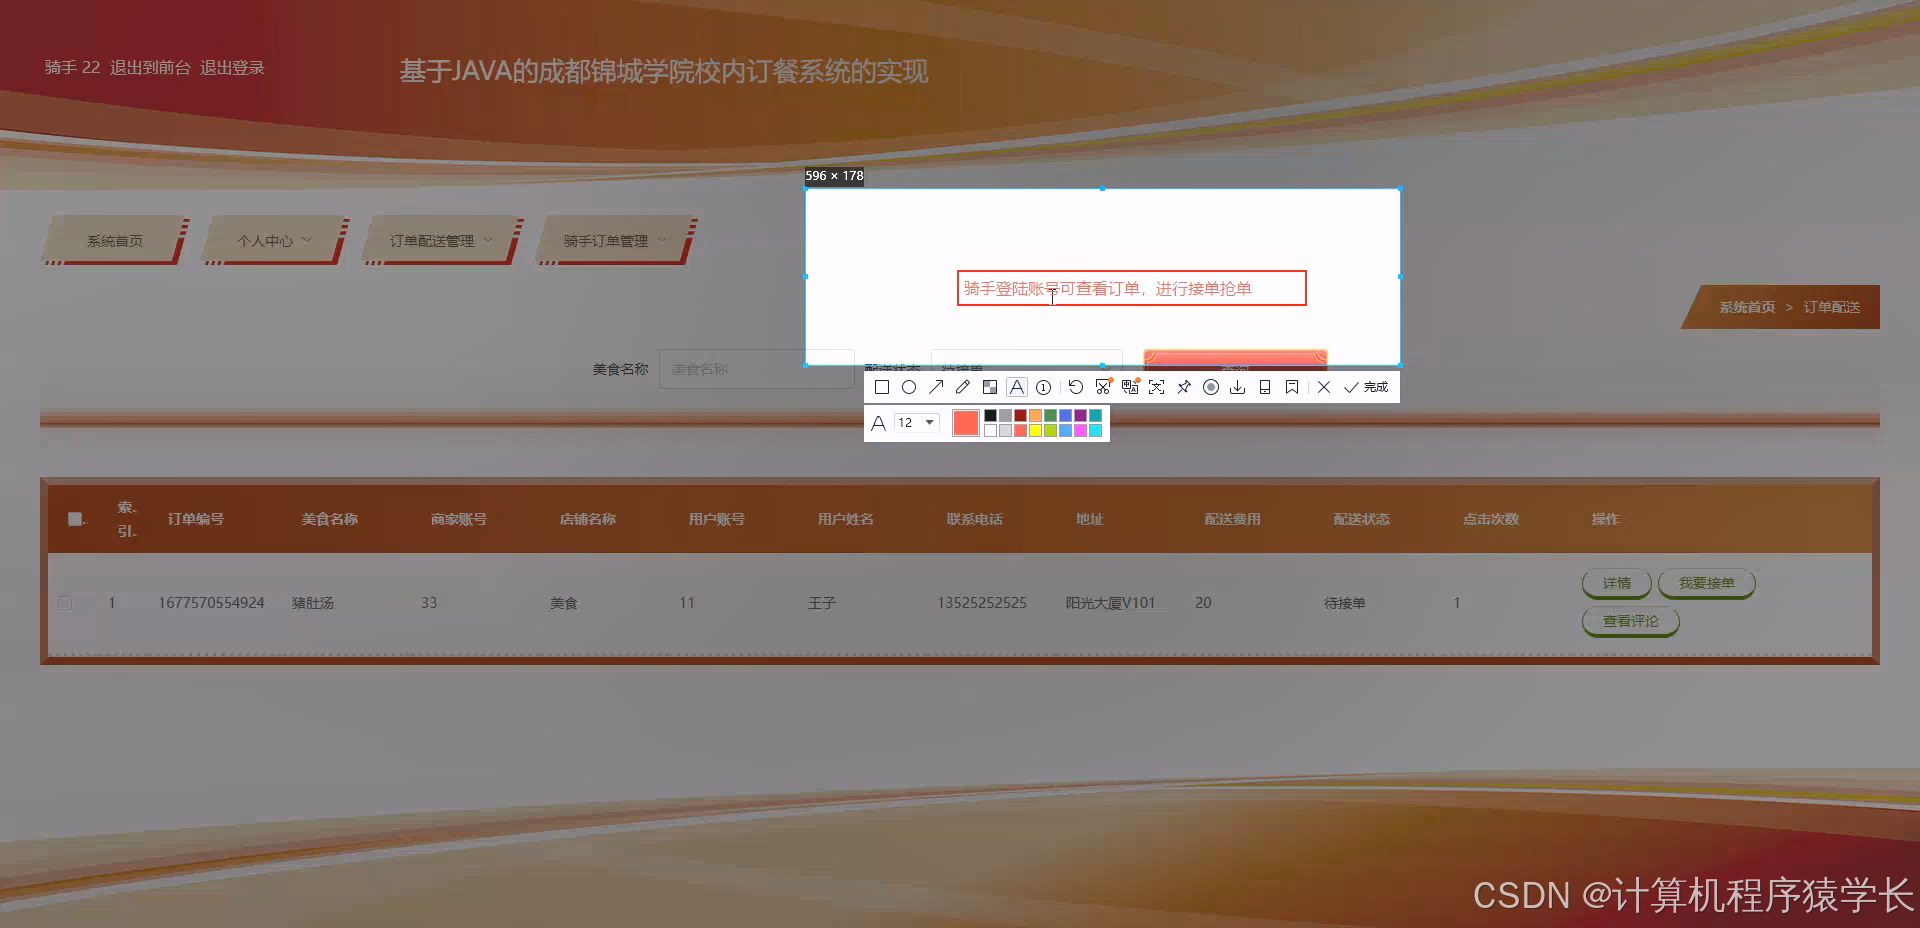This screenshot has width=1920, height=928.
Task: Click the 美食名称 search input field
Action: tap(756, 368)
